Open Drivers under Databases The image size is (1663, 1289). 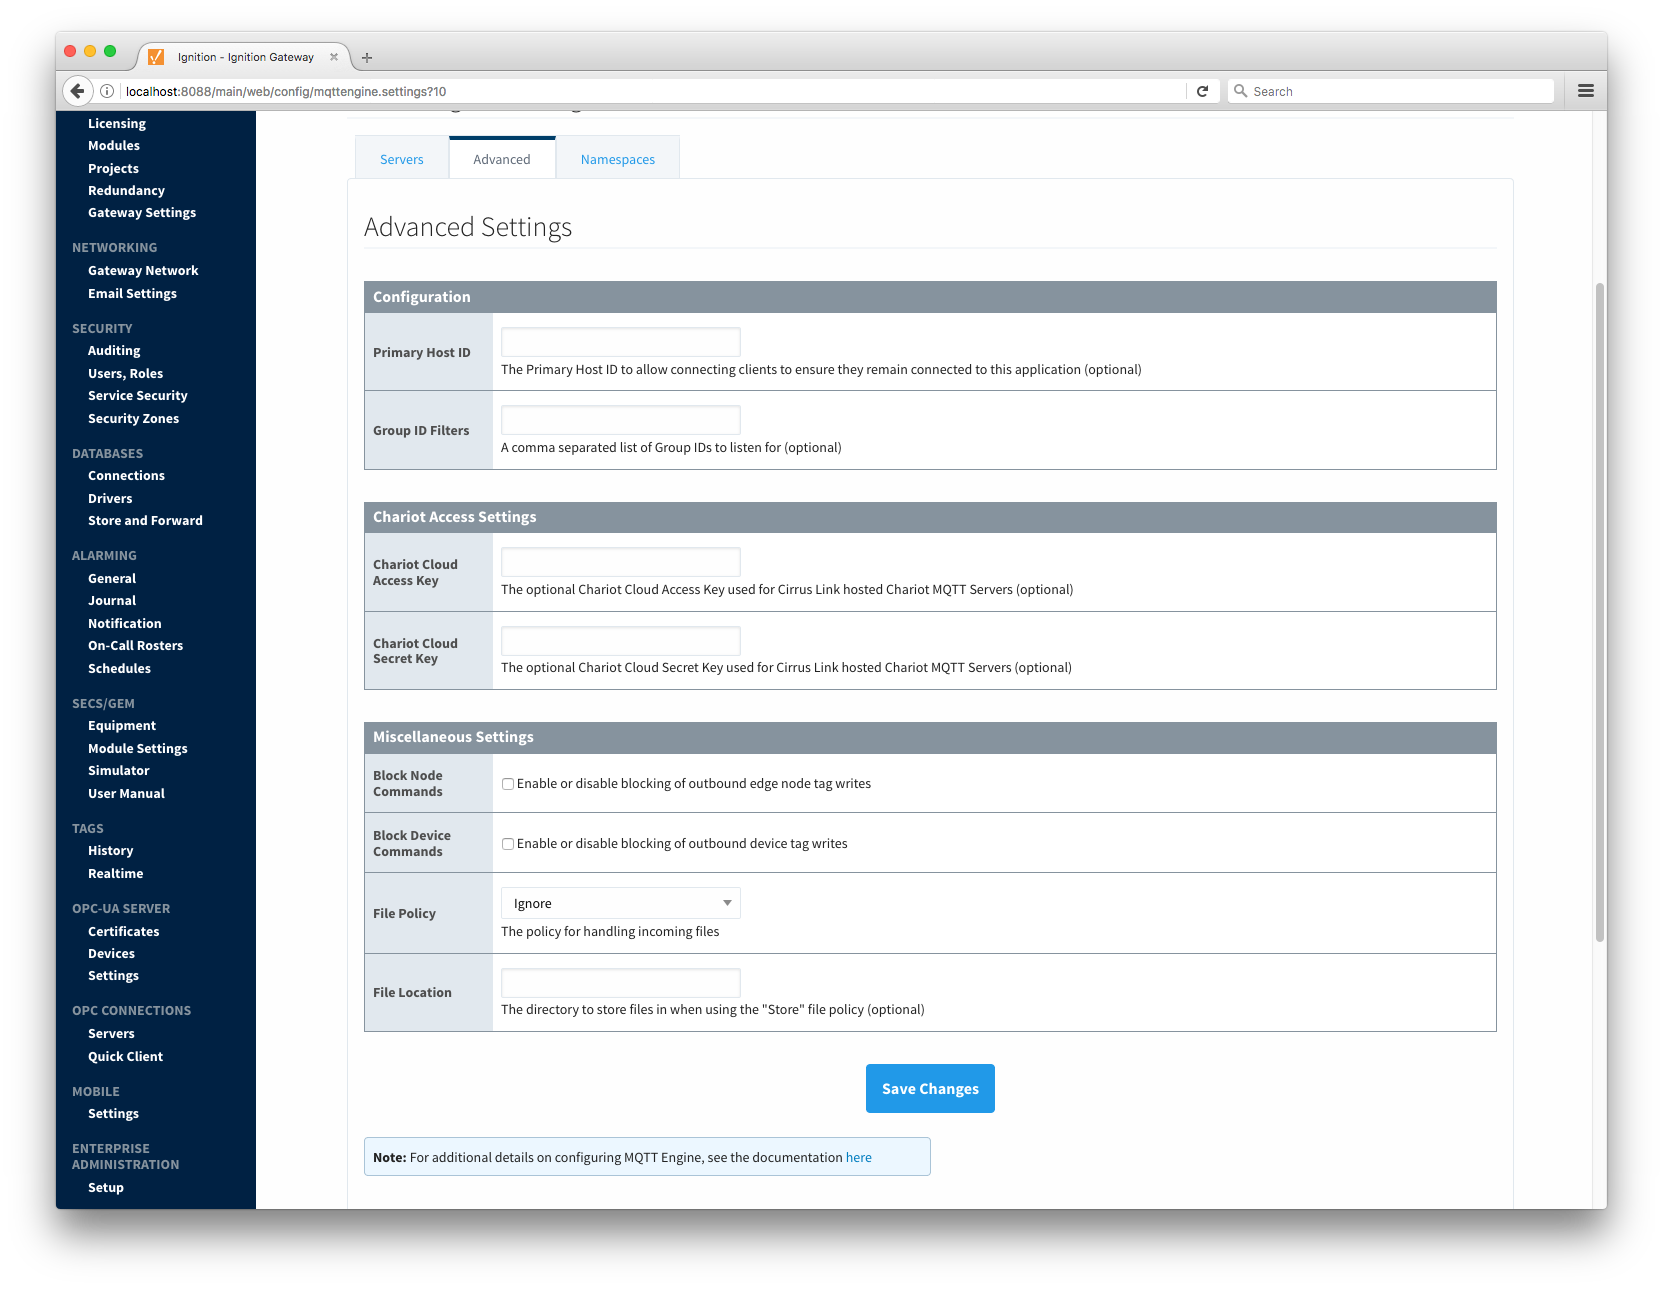click(110, 498)
